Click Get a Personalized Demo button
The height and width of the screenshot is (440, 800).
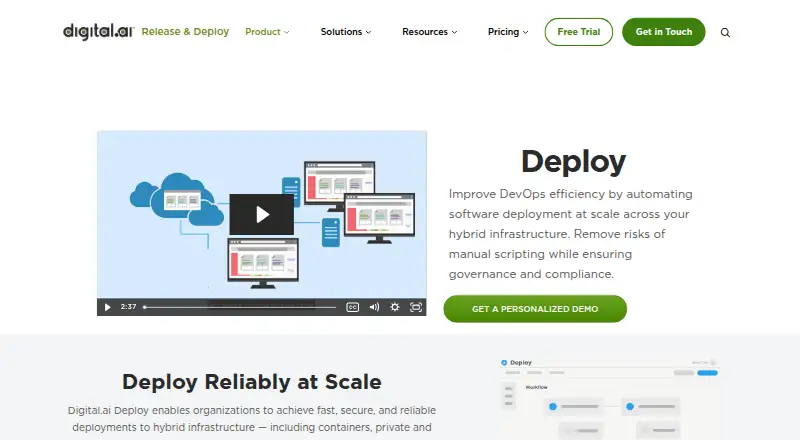535,309
